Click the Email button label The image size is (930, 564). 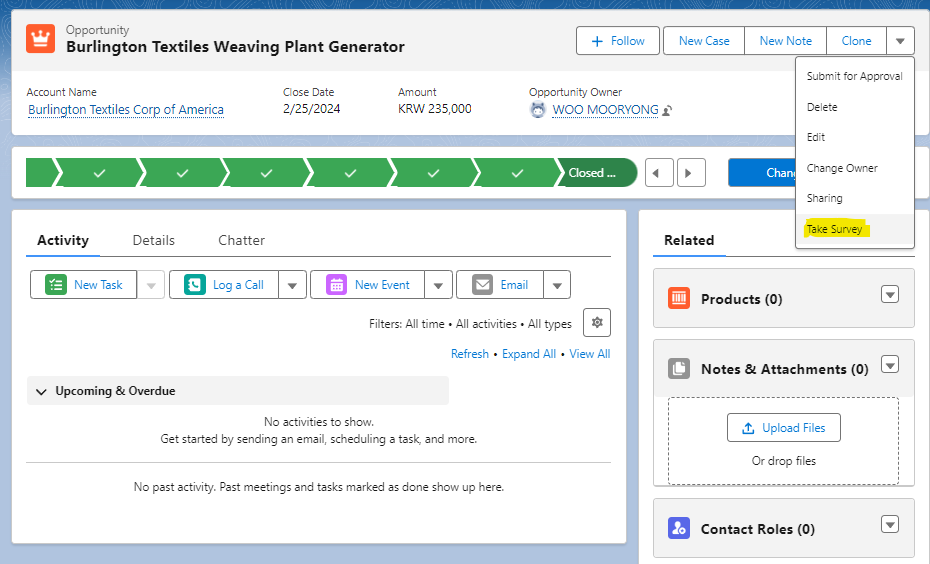(x=514, y=285)
